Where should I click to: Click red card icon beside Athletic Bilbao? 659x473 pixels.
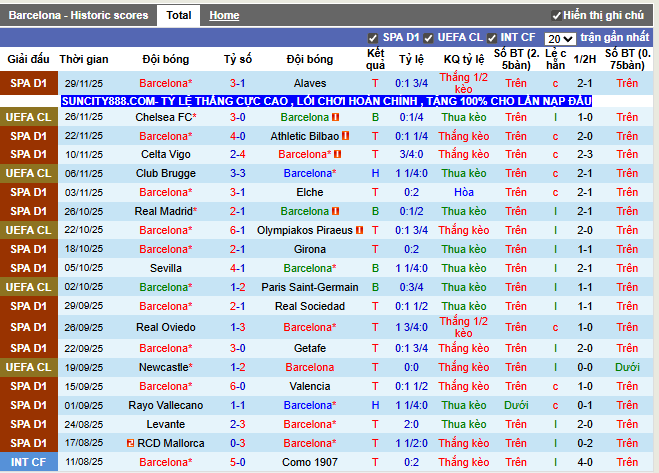(345, 136)
